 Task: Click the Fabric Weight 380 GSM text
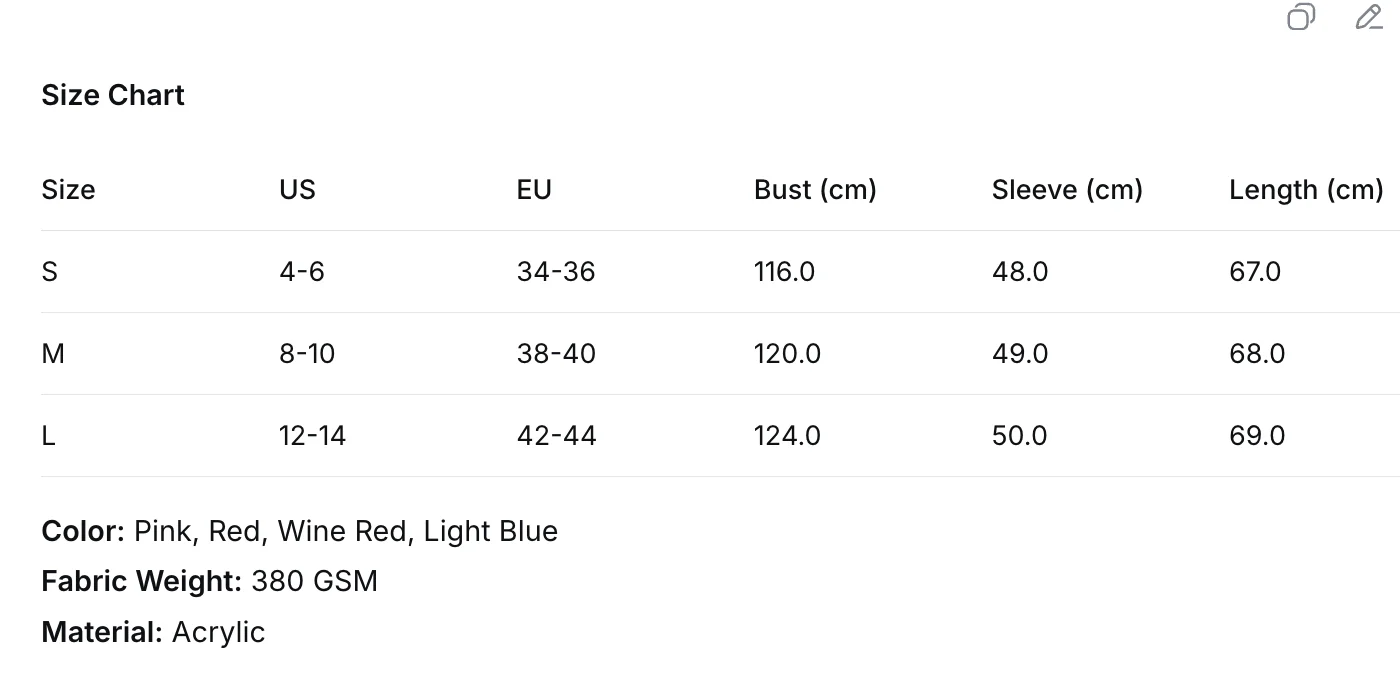click(210, 581)
